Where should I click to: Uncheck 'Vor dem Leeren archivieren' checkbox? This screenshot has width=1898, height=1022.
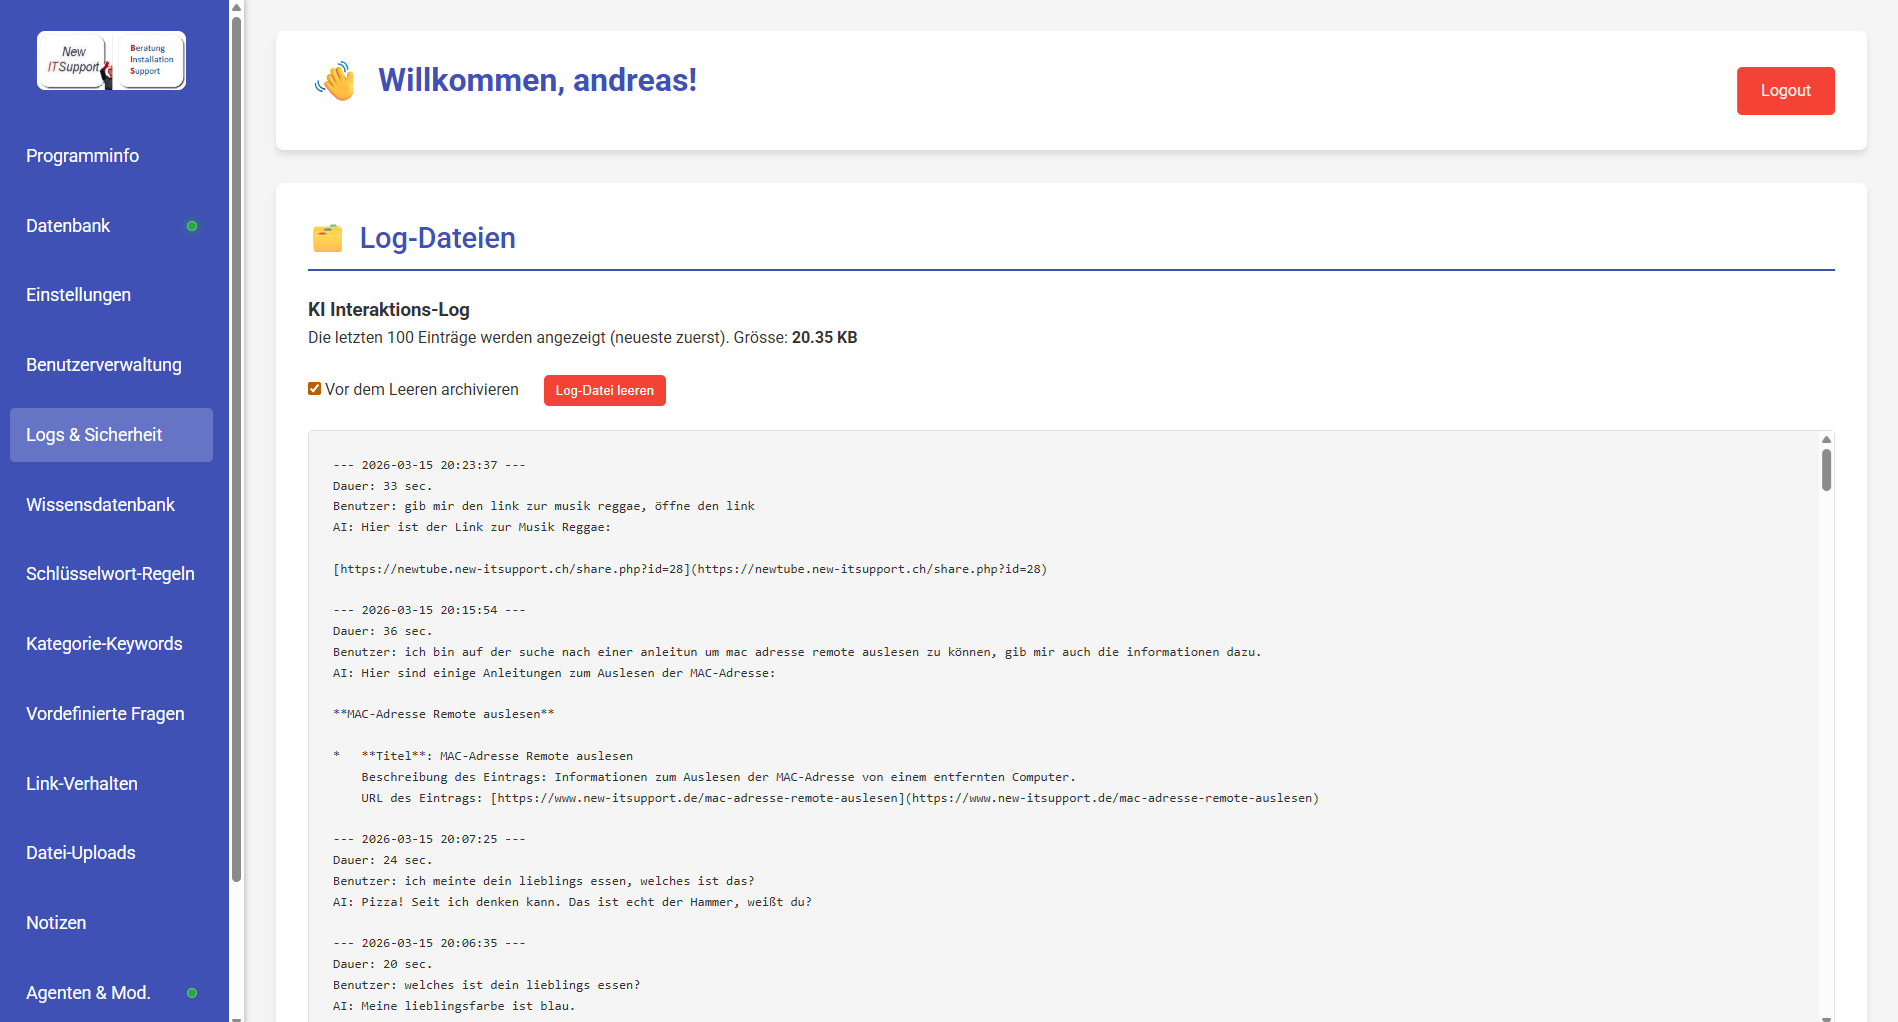[x=315, y=389]
